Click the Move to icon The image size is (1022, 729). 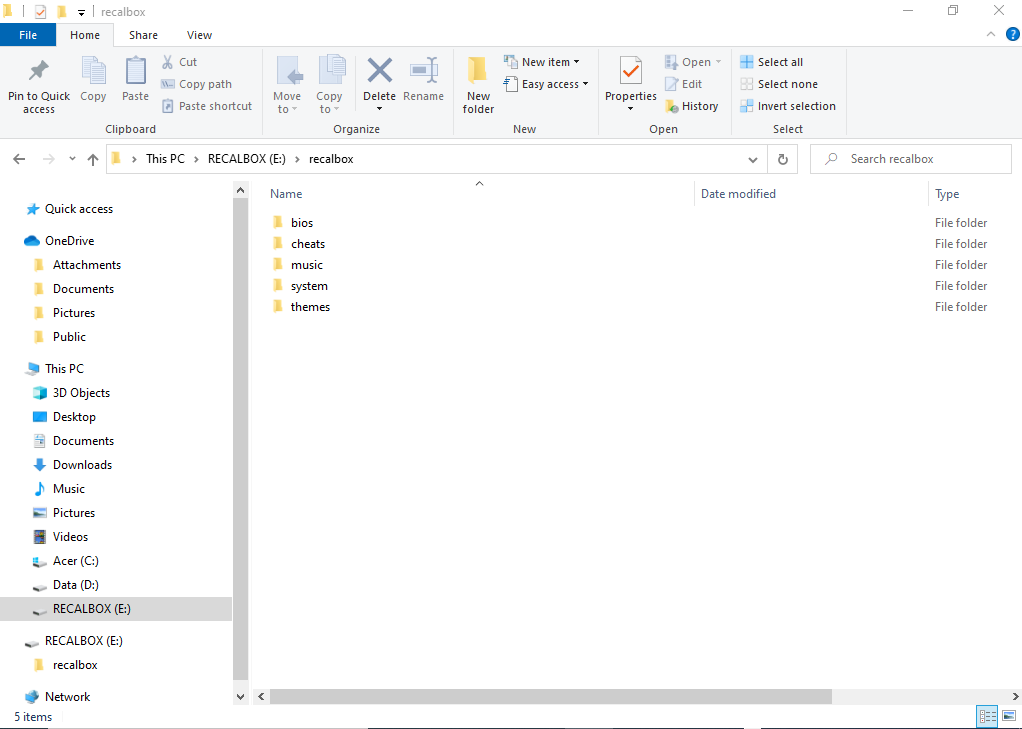(x=287, y=70)
